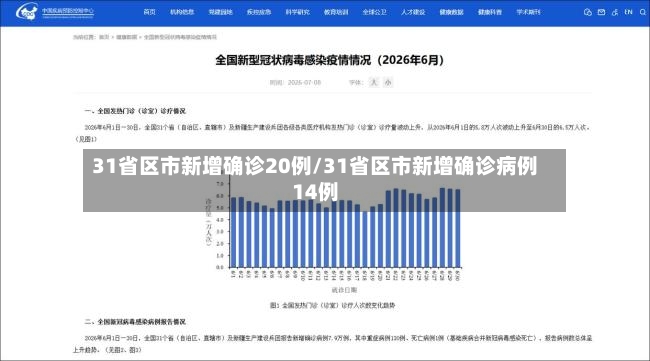Click the 全国新型冠状病毒感染疫情情况 breadcrumb entry

point(180,37)
